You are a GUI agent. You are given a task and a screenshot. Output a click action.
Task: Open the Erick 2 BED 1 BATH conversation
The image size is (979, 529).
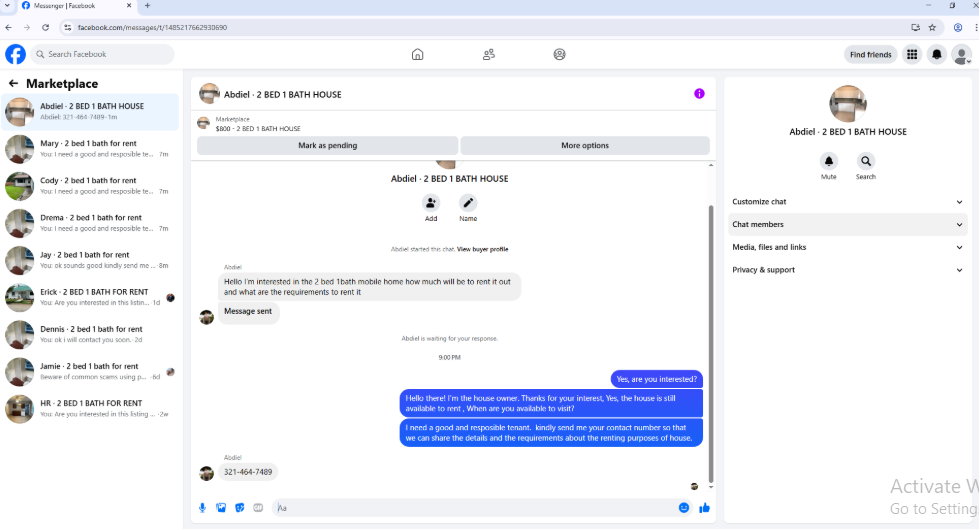[x=91, y=297]
